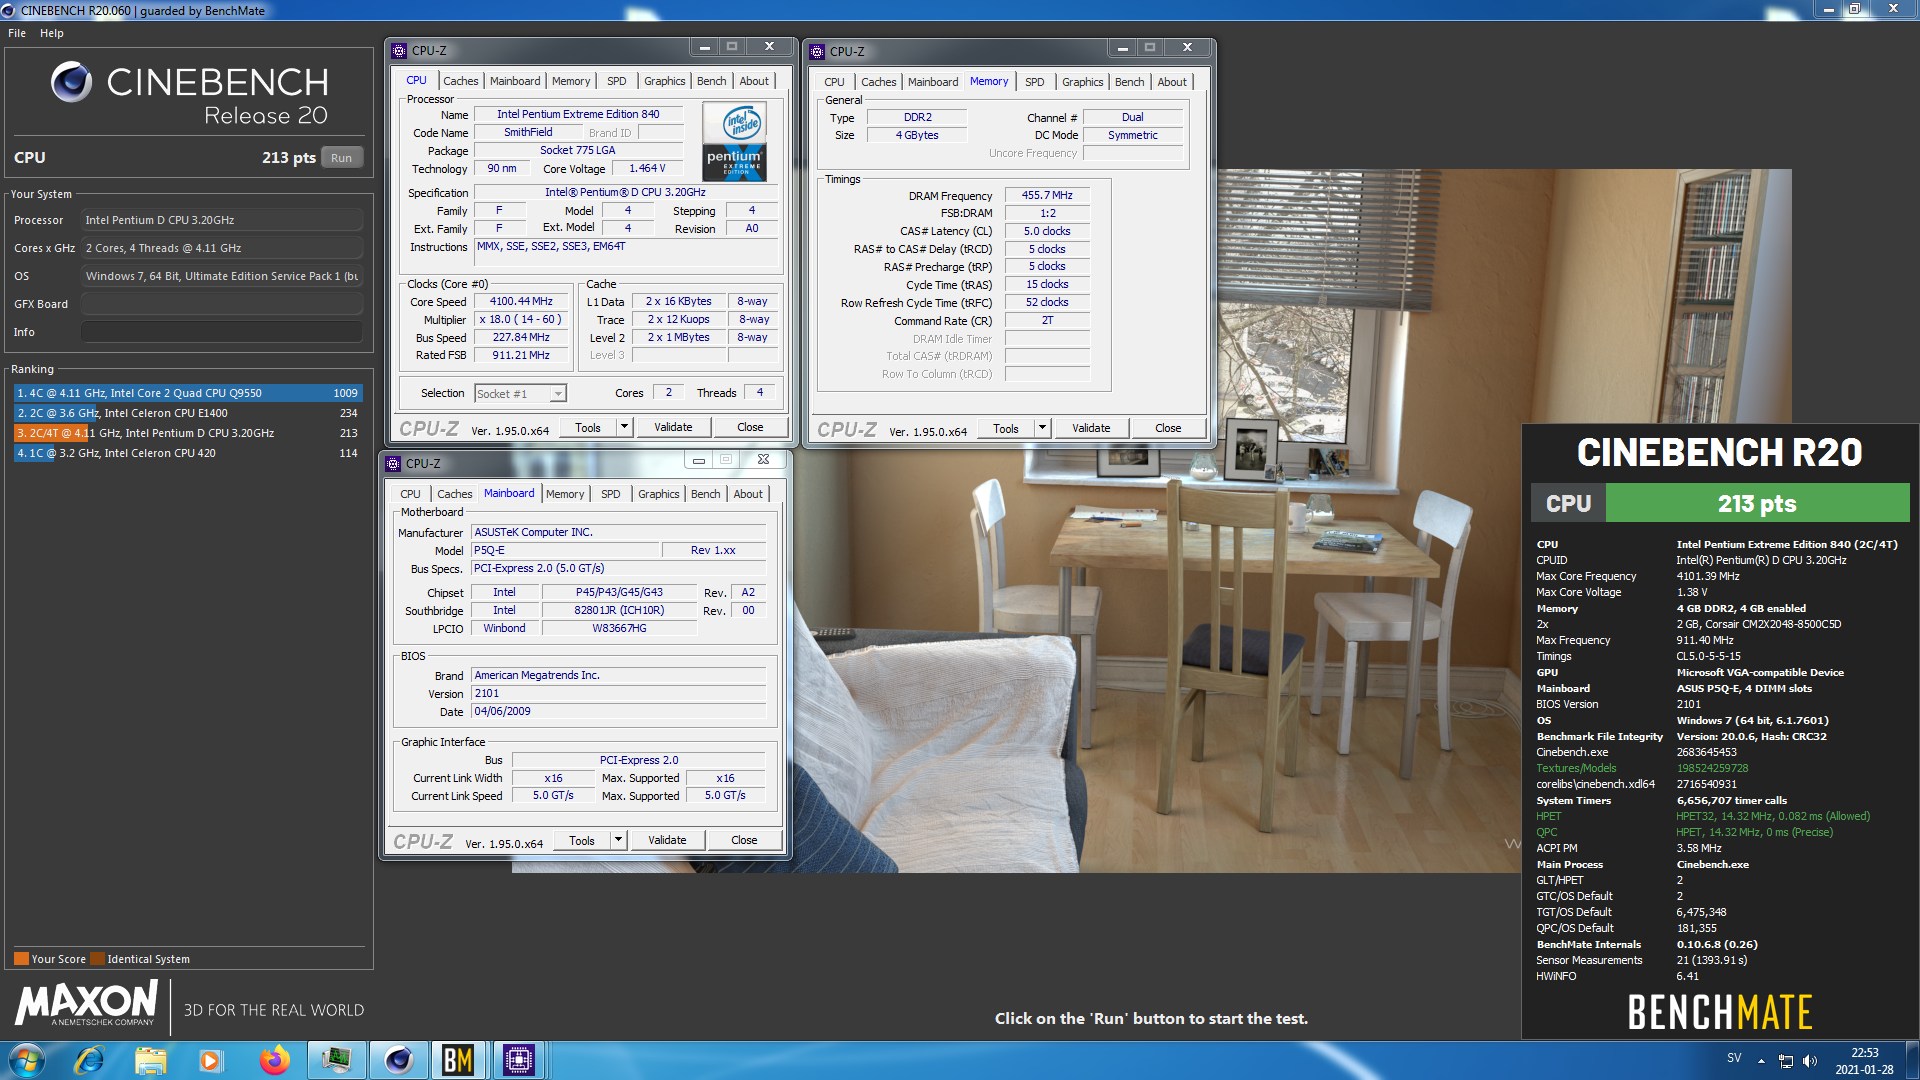Switch to About tab in Memory tab window
1920x1080 pixels.
[1172, 82]
